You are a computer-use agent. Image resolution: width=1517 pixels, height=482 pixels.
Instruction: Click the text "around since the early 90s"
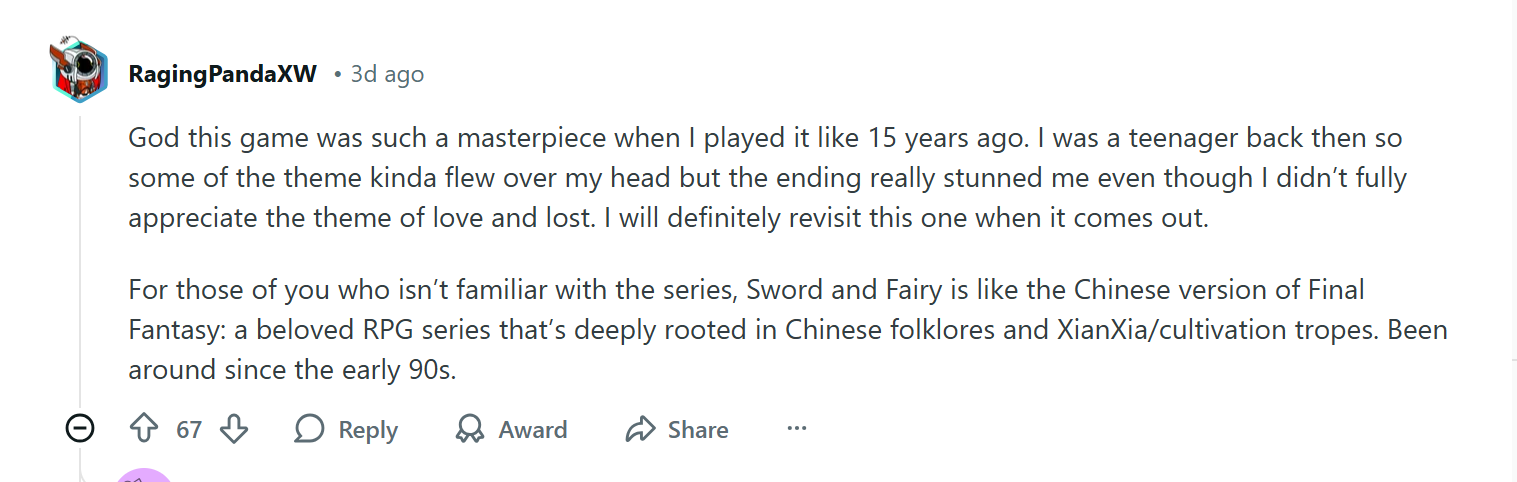pyautogui.click(x=292, y=370)
